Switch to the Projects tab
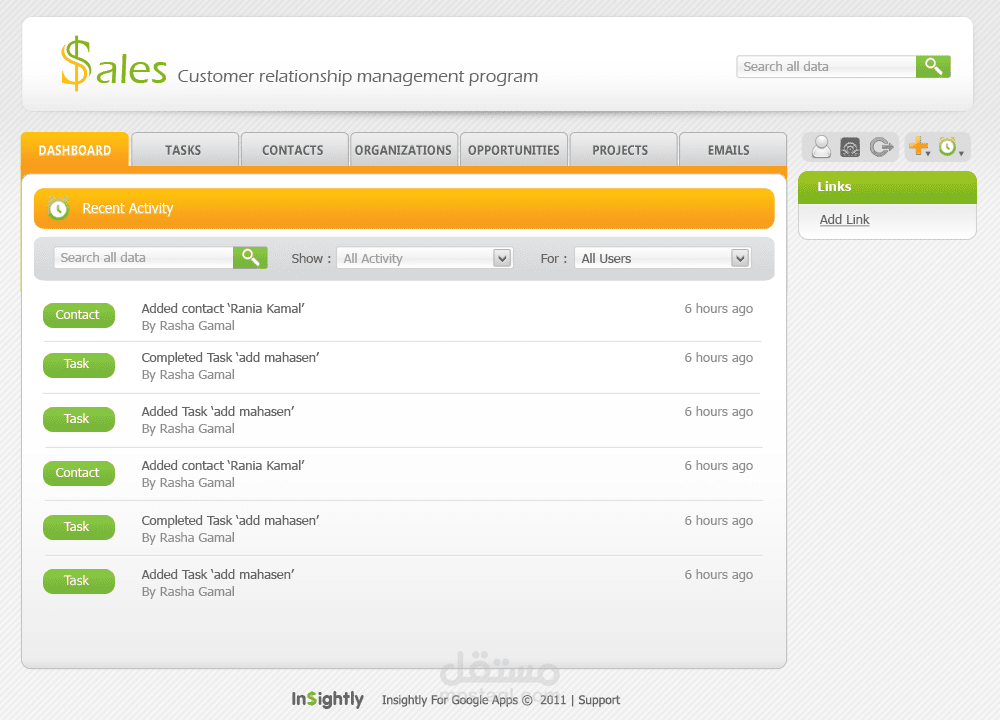Viewport: 1000px width, 720px height. pos(623,150)
